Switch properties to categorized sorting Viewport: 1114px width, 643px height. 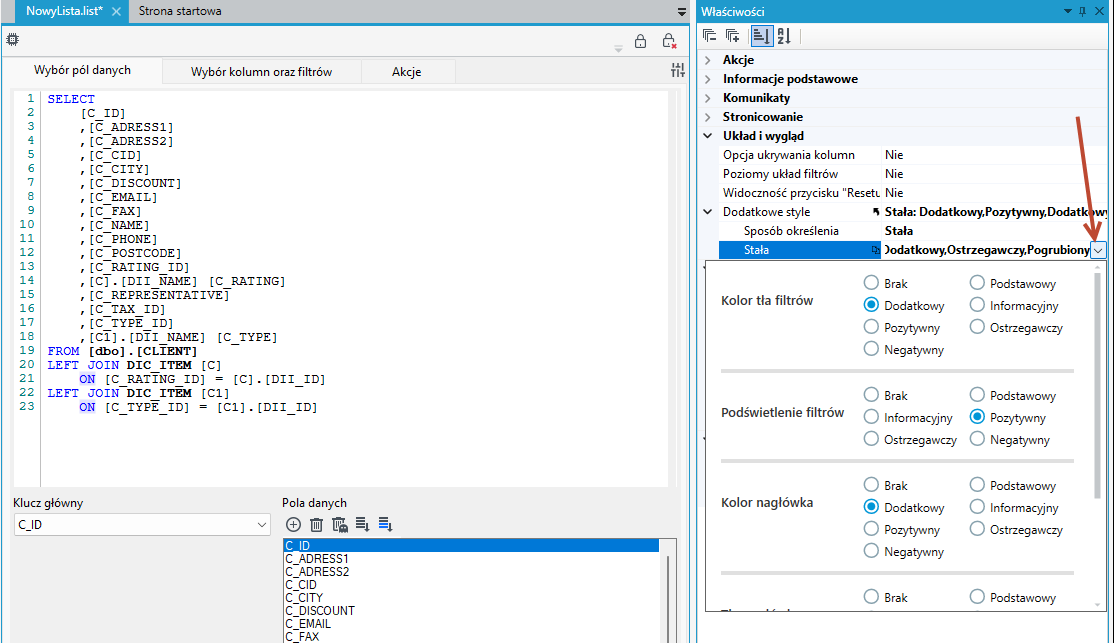click(x=761, y=36)
